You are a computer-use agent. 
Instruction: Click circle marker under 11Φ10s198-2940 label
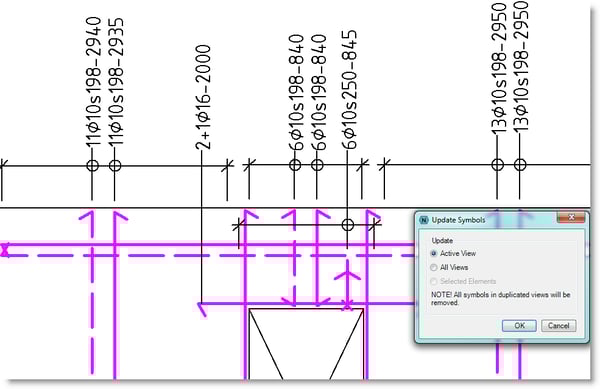92,166
